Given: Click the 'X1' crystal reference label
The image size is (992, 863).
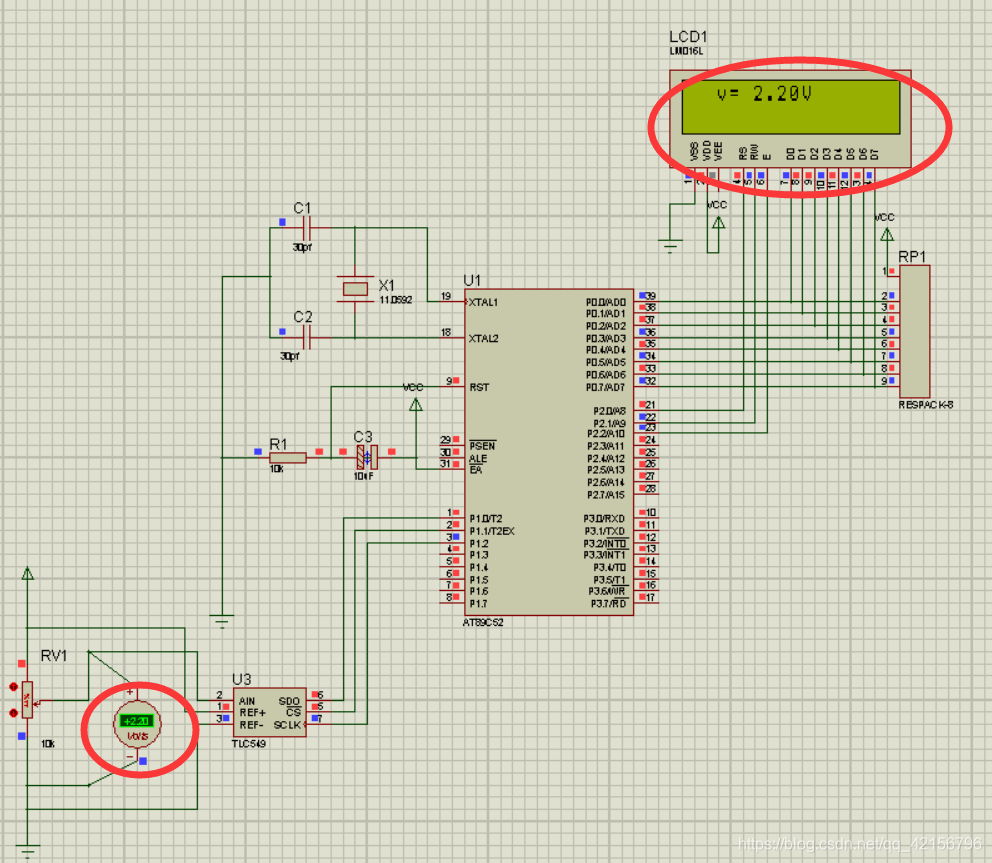Looking at the screenshot, I should tap(386, 285).
